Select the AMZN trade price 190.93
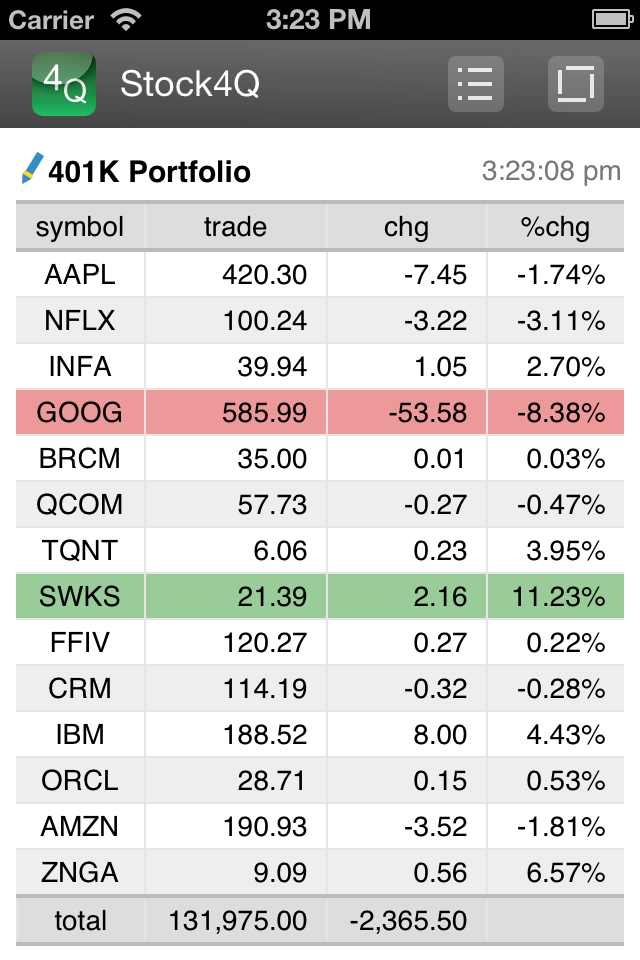The image size is (640, 960). click(265, 827)
